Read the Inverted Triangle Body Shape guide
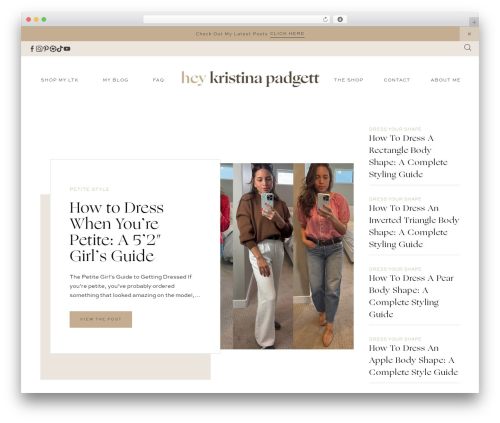Image resolution: width=500 pixels, height=423 pixels. [414, 226]
